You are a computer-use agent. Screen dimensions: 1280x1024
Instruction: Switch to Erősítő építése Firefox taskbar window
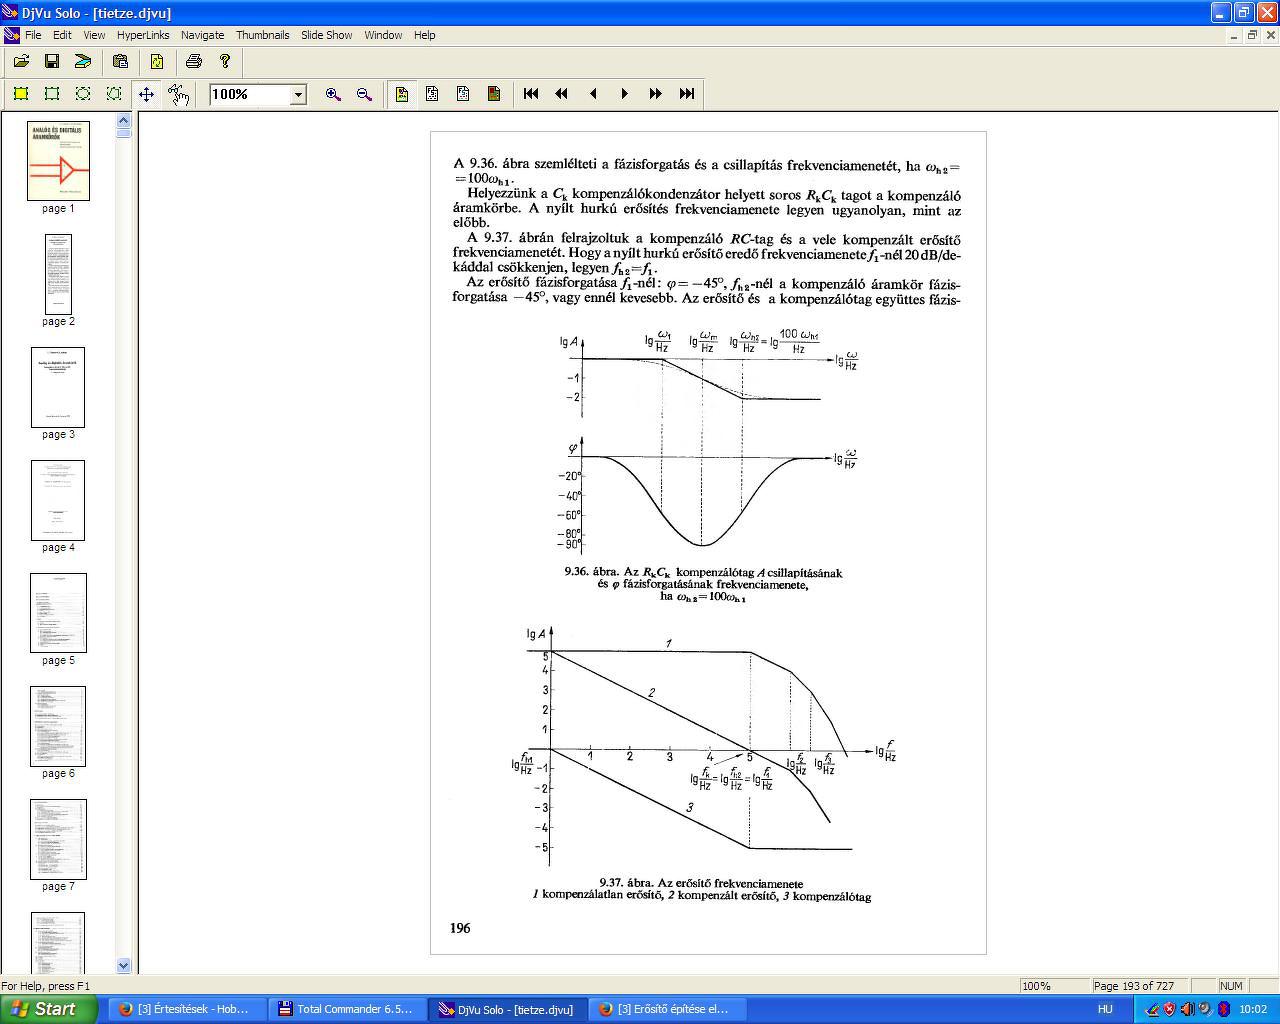coord(667,1009)
